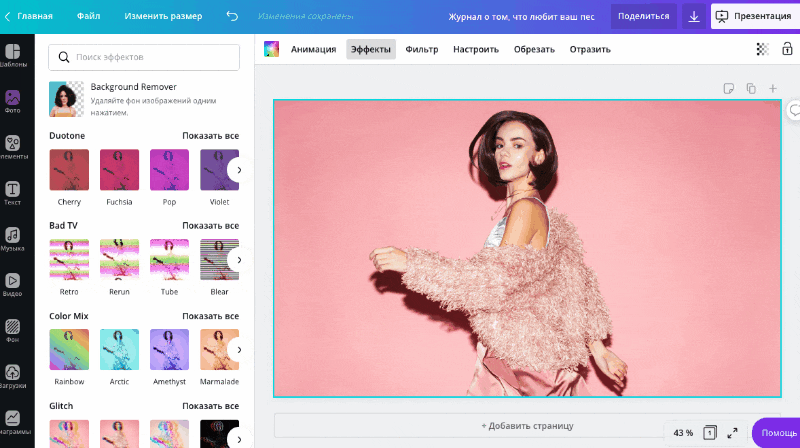Open the Video sidebar tab

pos(13,285)
